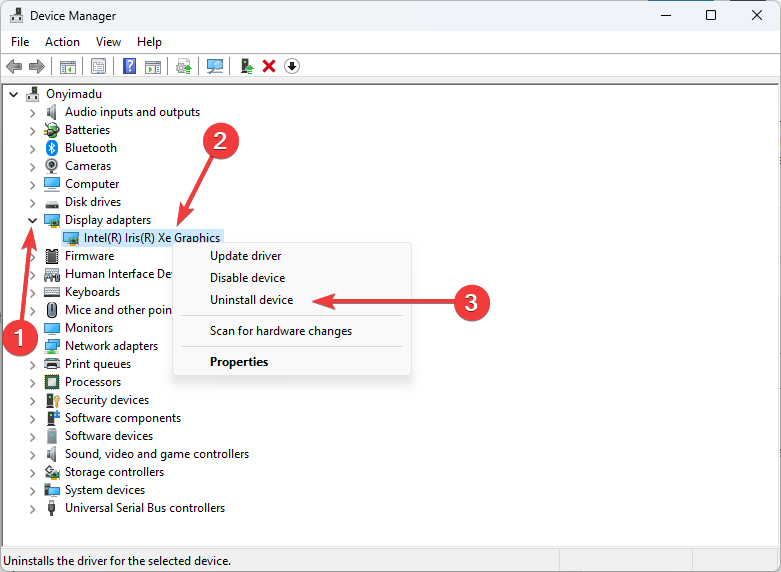Select the Software components tree item
781x572 pixels.
tap(123, 418)
